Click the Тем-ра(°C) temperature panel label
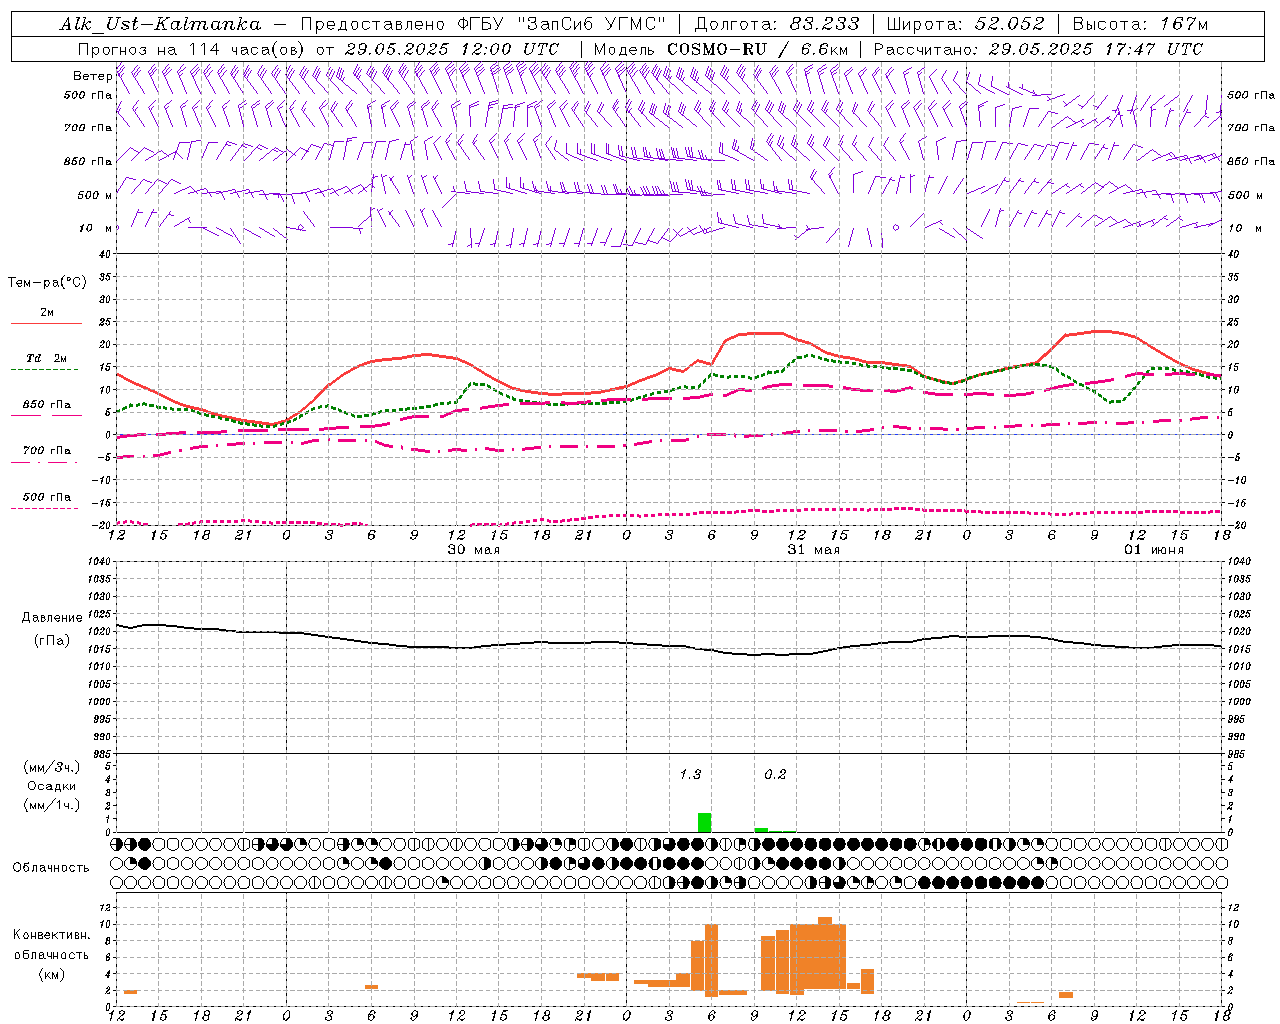The image size is (1280, 1024). (47, 282)
